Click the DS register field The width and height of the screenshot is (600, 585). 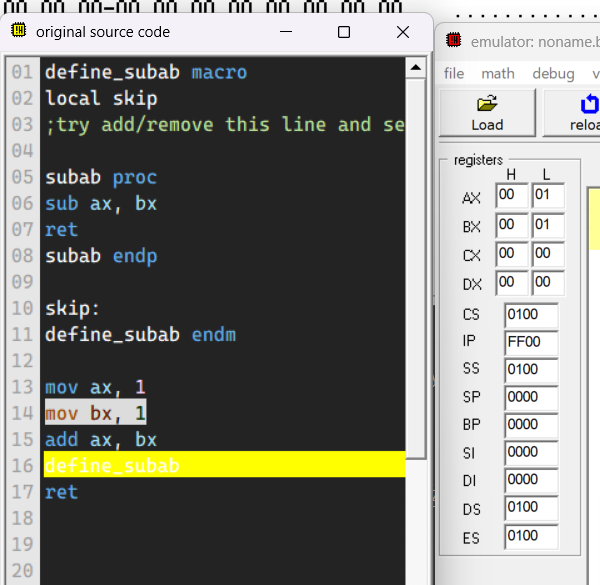[x=531, y=508]
